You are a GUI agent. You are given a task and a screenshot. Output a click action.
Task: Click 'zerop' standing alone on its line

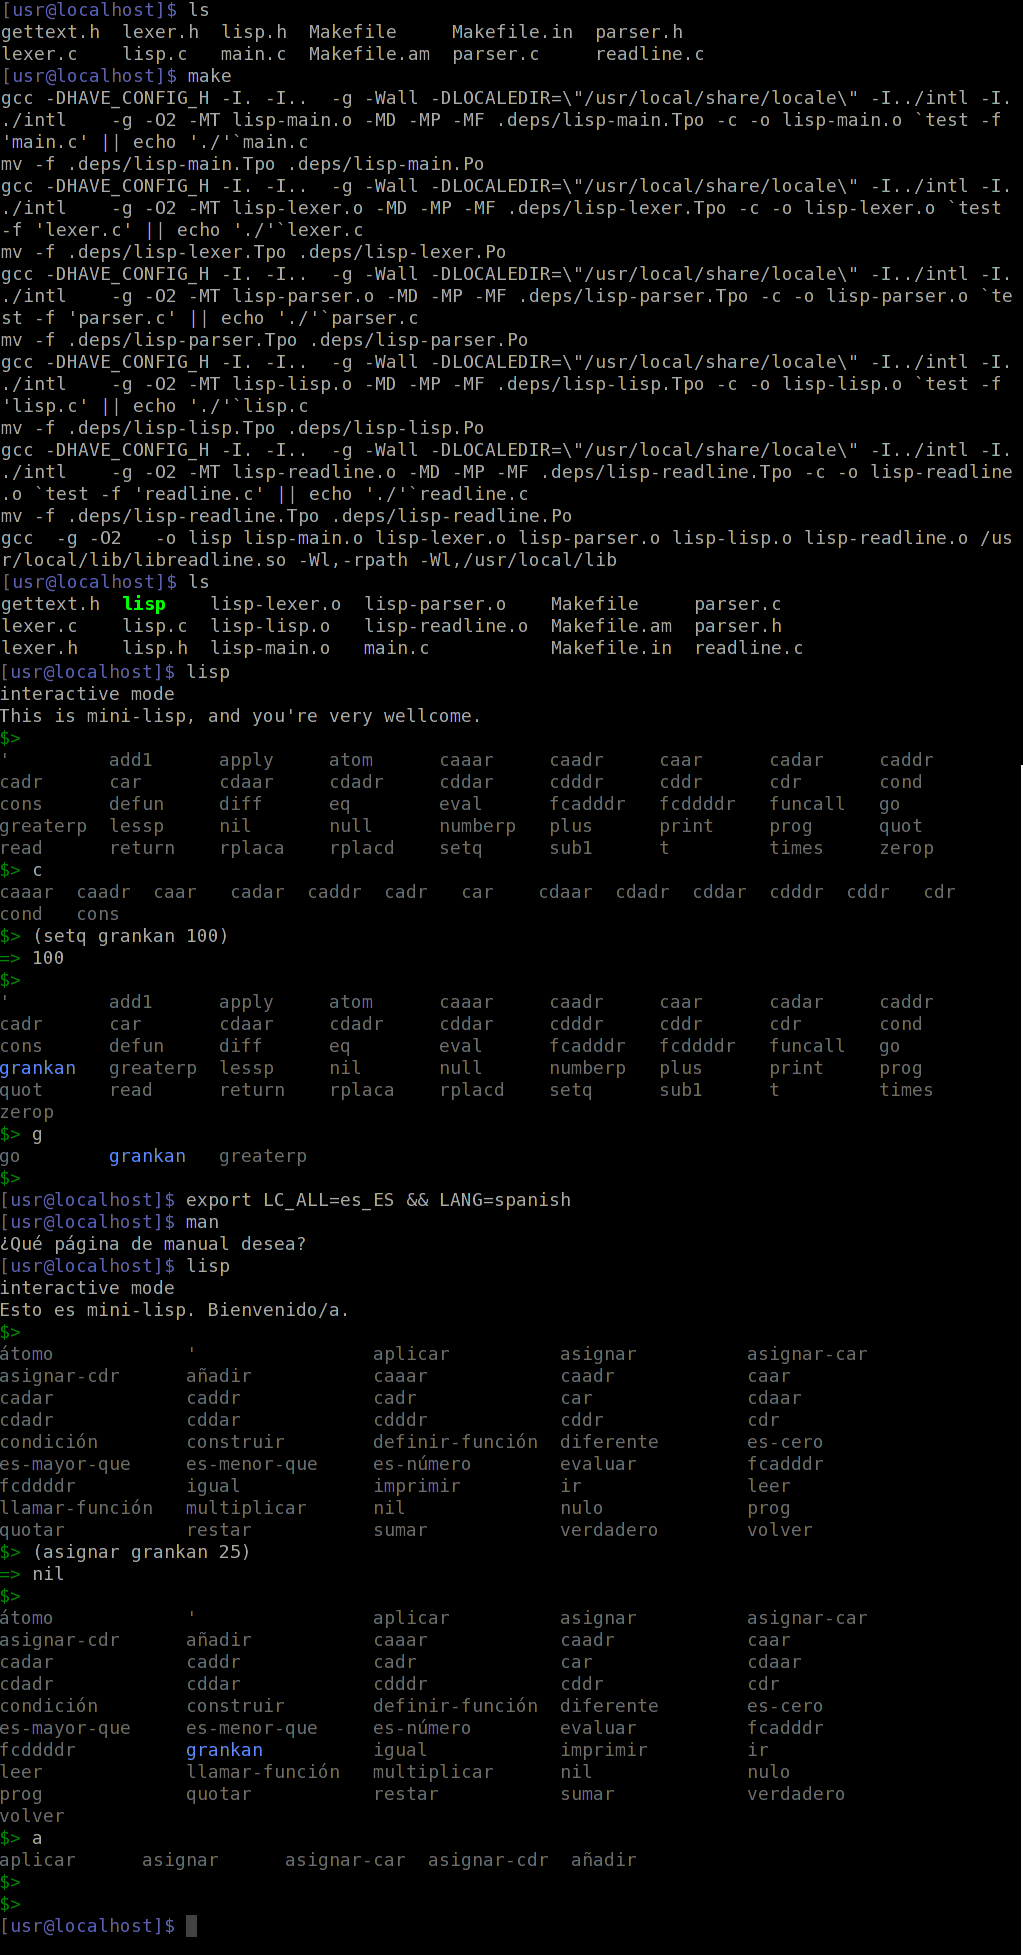coord(27,1111)
